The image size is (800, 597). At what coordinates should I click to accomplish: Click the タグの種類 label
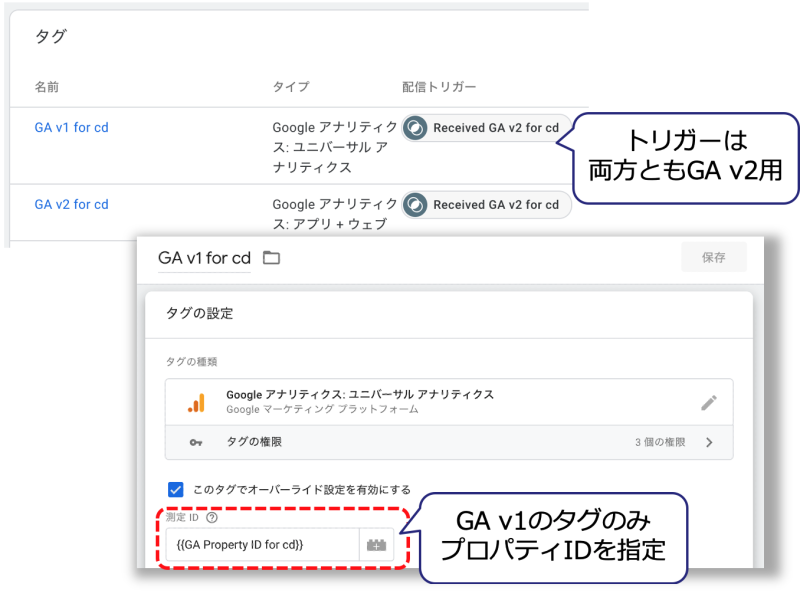191,362
